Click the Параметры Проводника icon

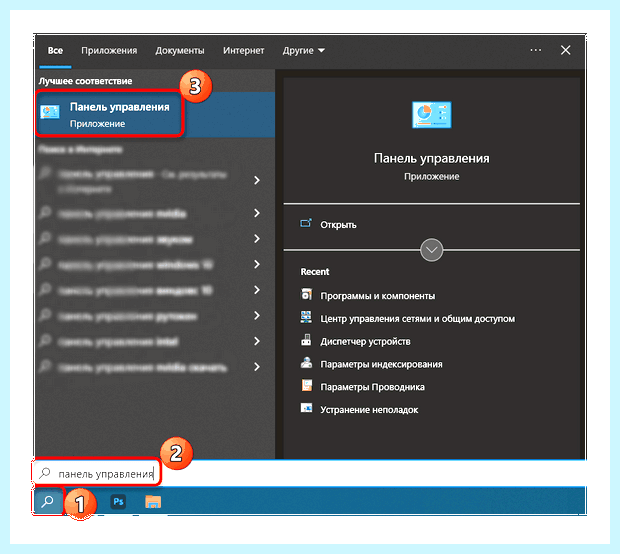pyautogui.click(x=307, y=386)
